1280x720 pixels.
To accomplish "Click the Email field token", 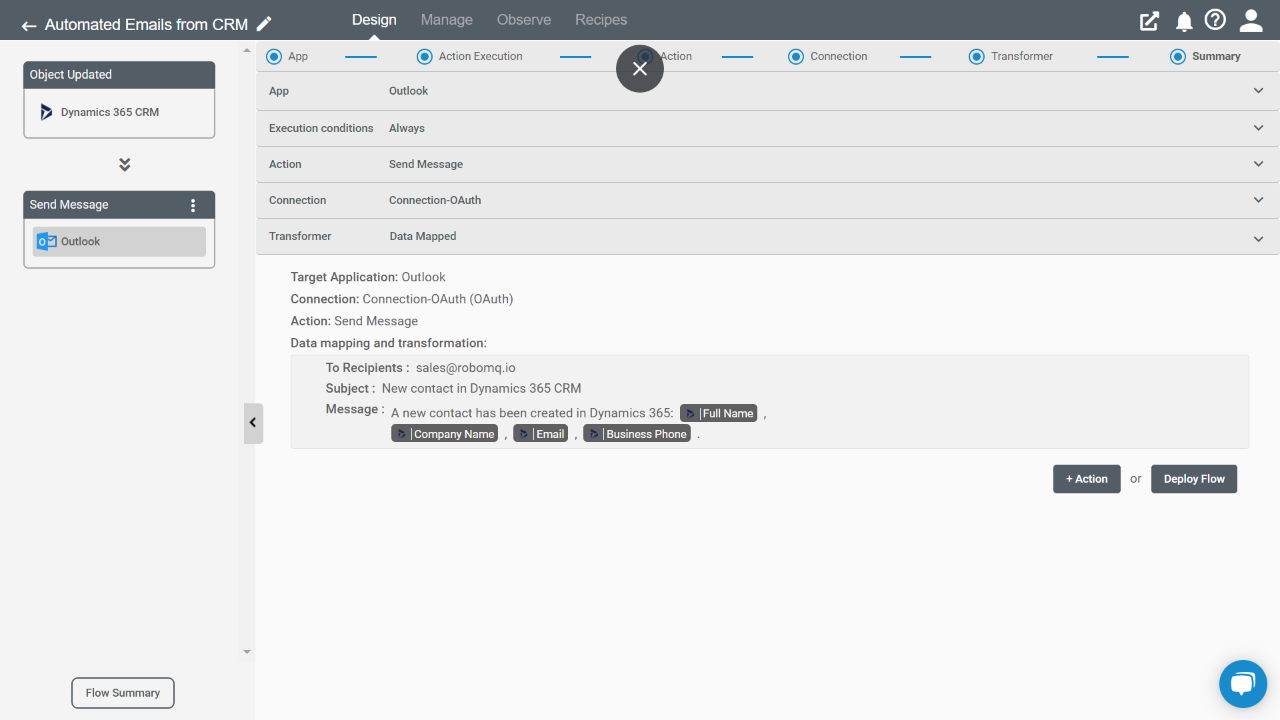I will 541,434.
